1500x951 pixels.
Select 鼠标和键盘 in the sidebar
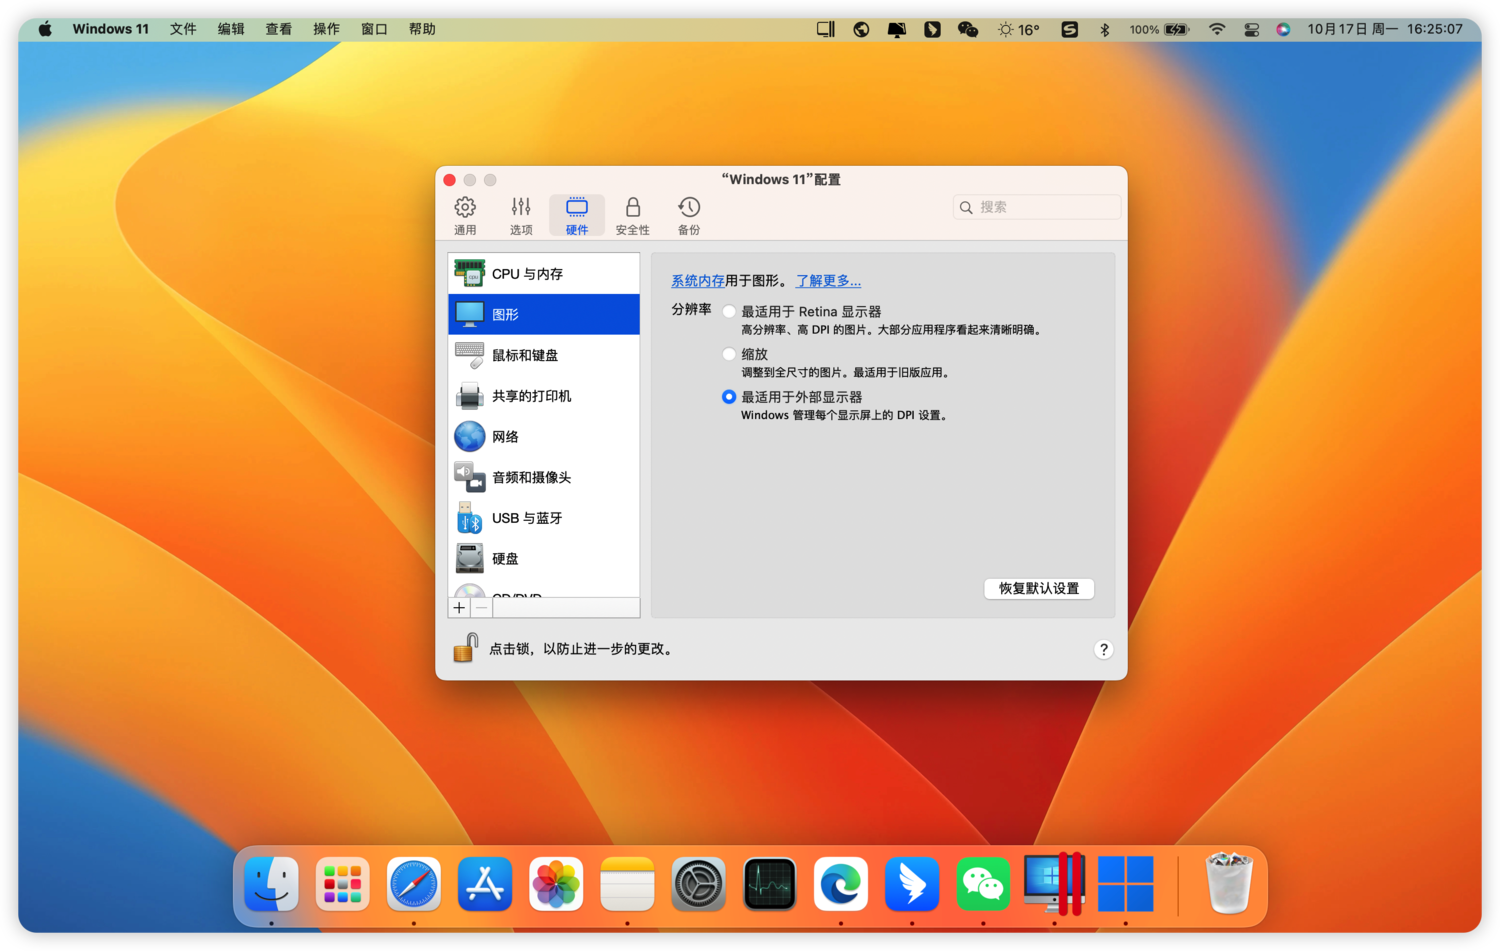544,355
